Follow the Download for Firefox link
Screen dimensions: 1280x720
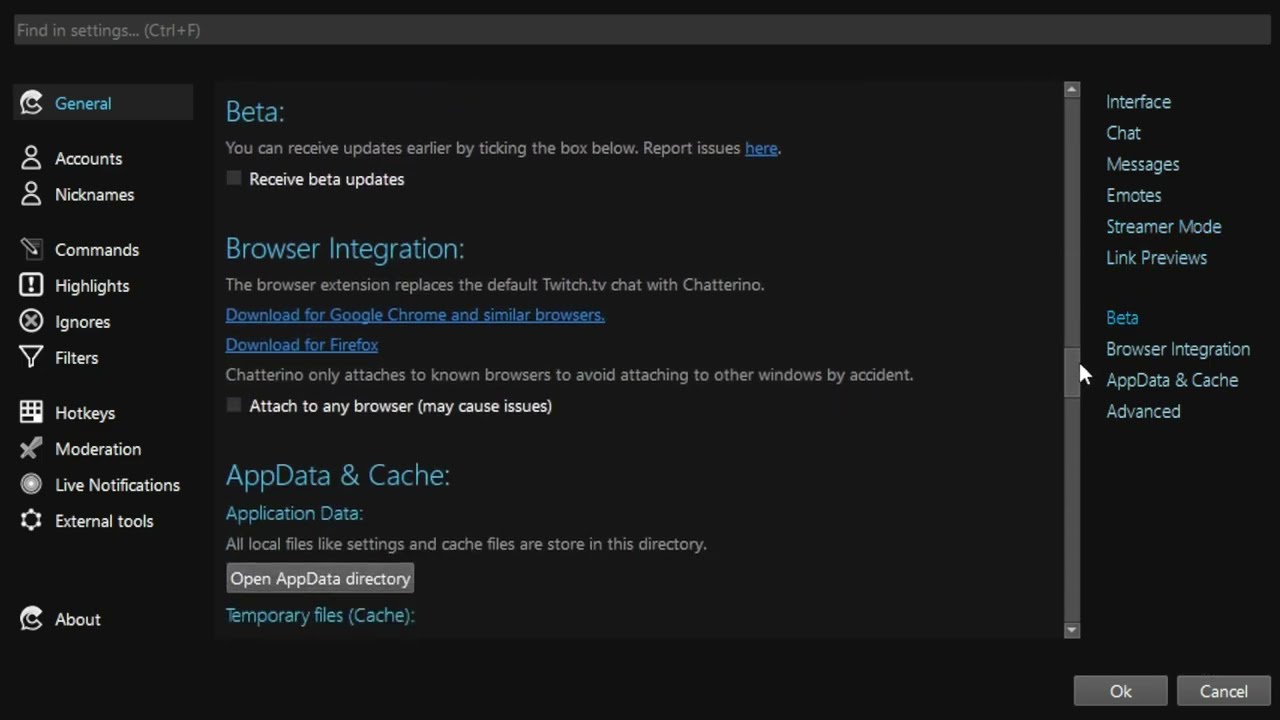pyautogui.click(x=302, y=344)
